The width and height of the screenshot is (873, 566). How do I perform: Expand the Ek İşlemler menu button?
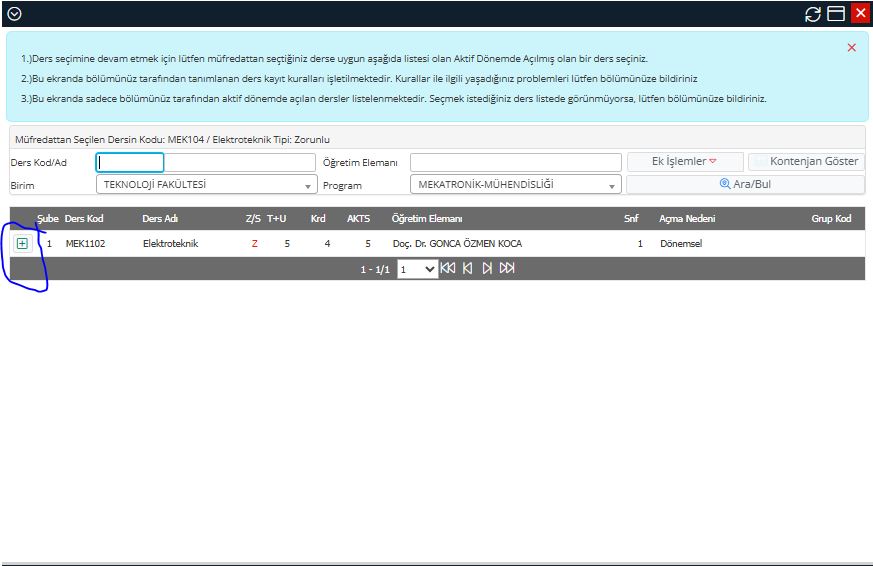click(685, 161)
